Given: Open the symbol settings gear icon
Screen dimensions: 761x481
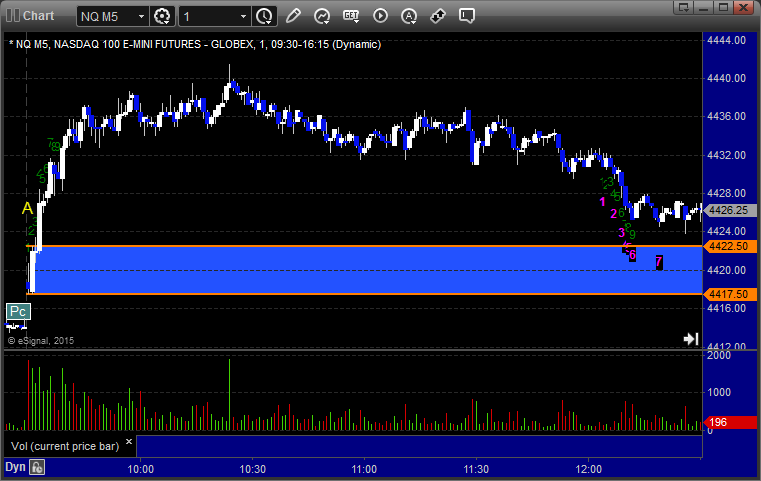Looking at the screenshot, I should 162,16.
